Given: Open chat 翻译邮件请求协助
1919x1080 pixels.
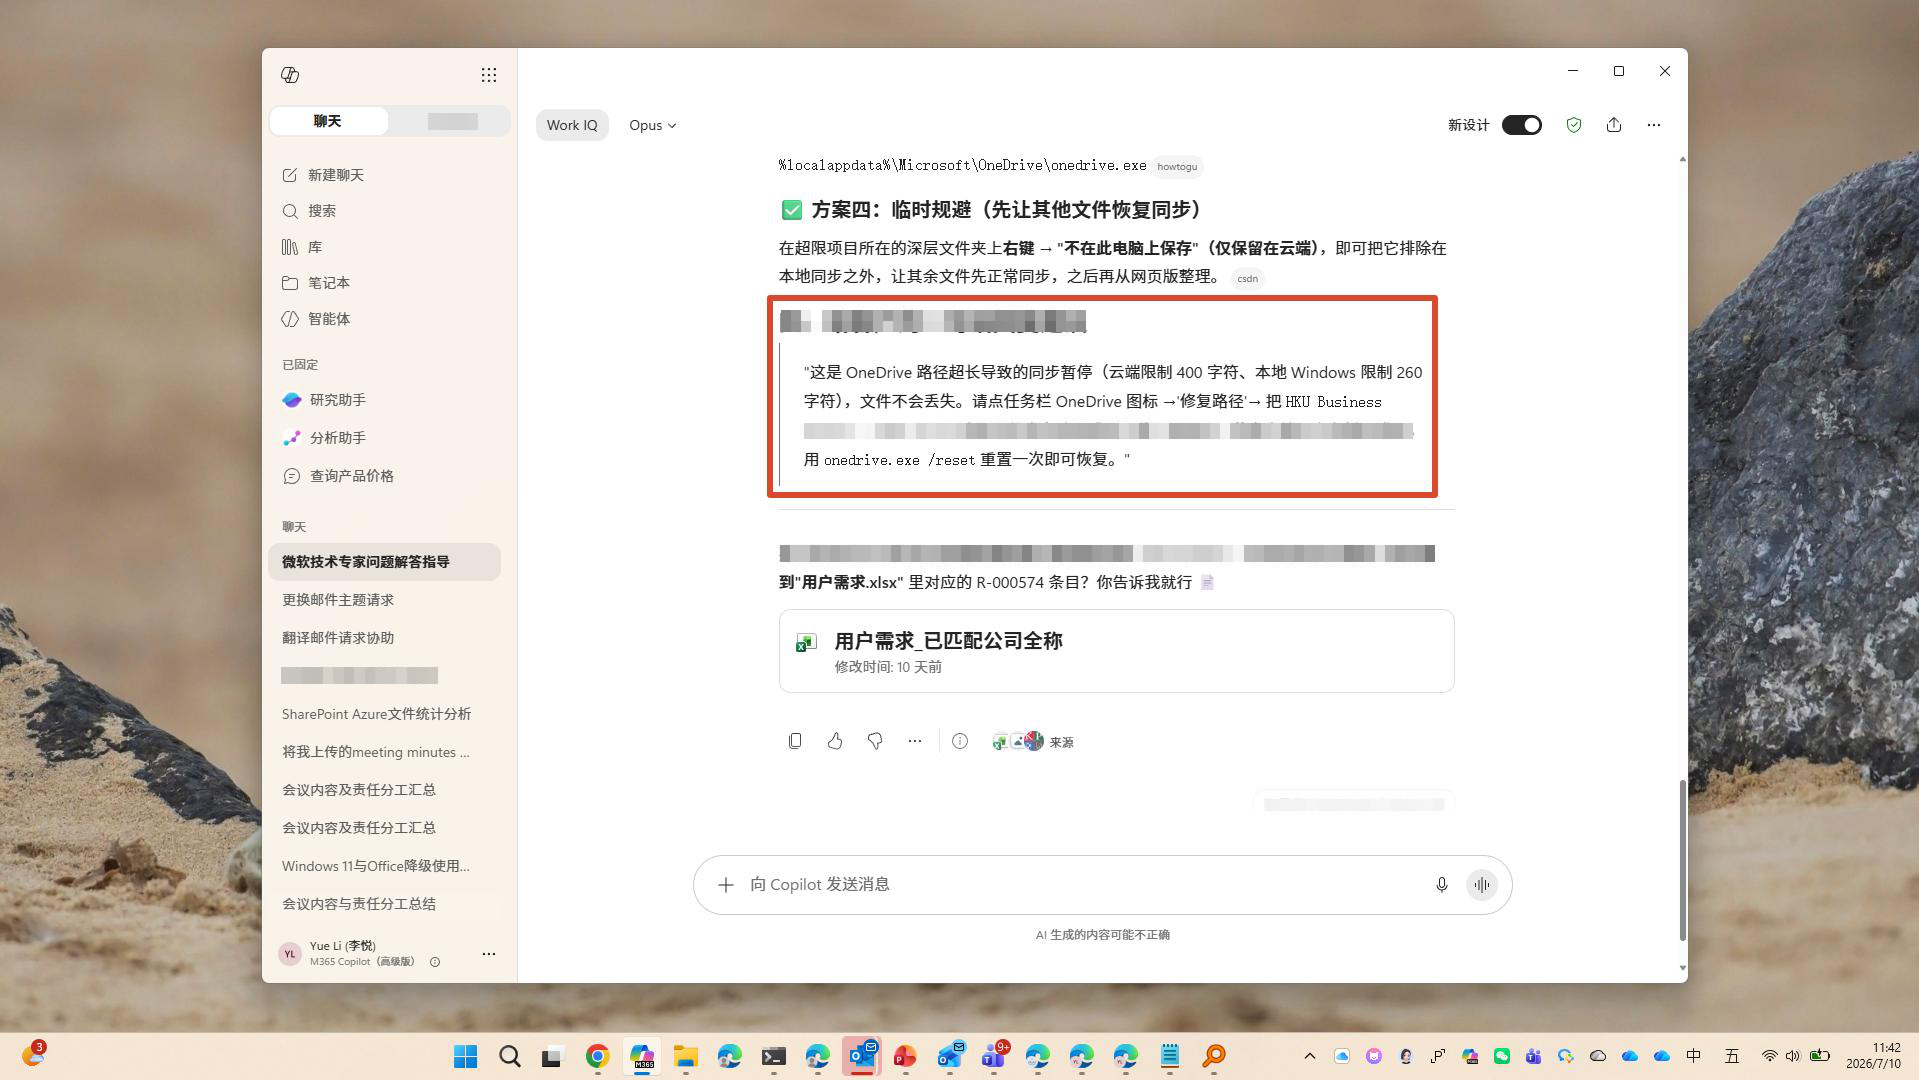Looking at the screenshot, I should click(x=384, y=638).
